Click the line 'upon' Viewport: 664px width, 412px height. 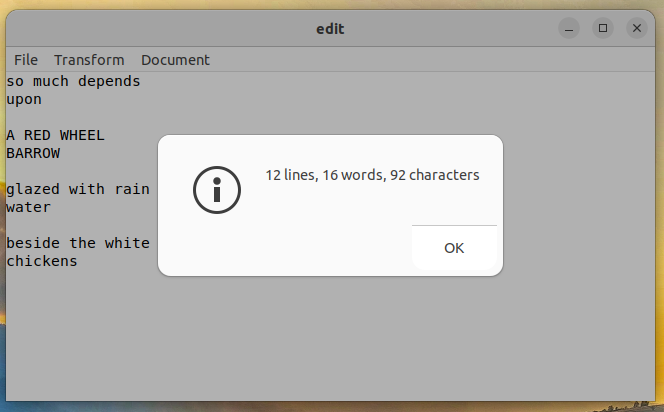24,100
